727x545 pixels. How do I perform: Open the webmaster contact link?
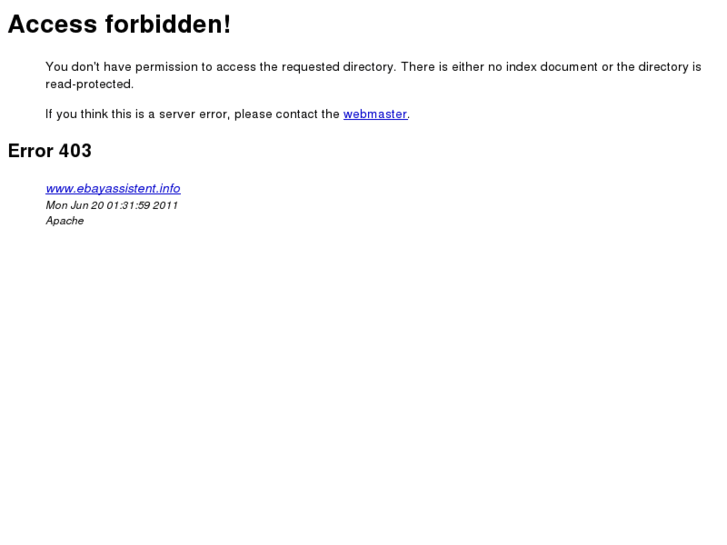375,114
